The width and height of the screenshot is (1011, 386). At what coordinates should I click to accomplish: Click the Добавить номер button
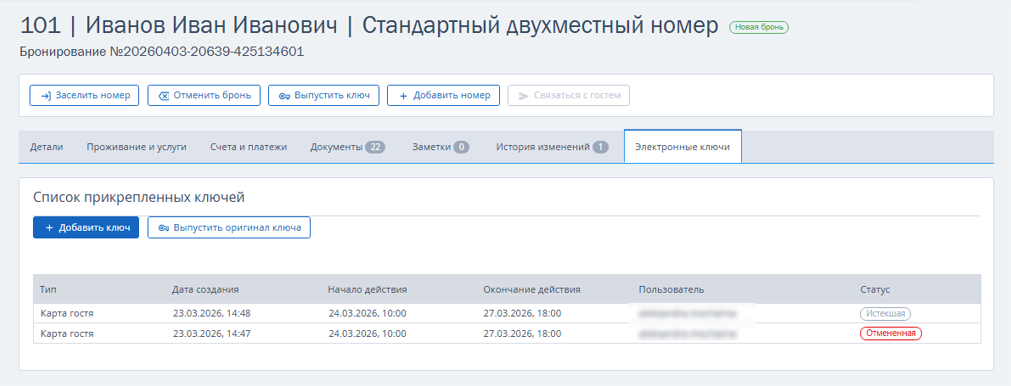tap(443, 95)
